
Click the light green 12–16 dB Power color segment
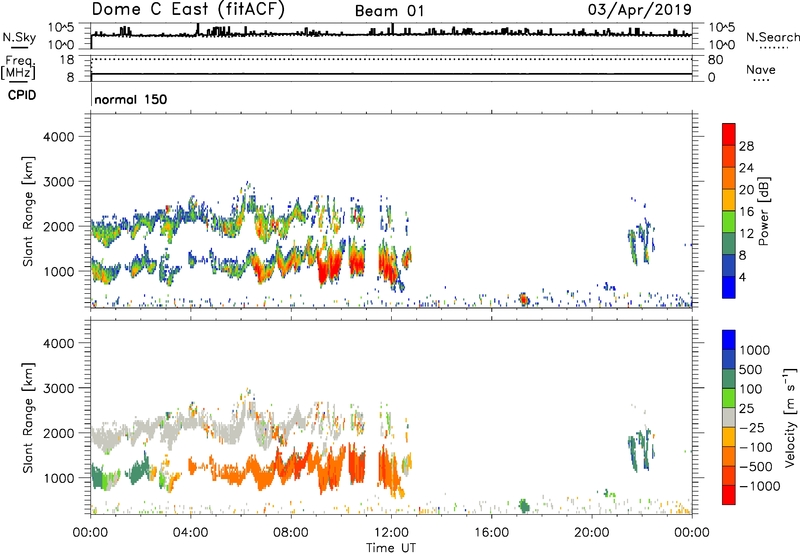click(729, 222)
